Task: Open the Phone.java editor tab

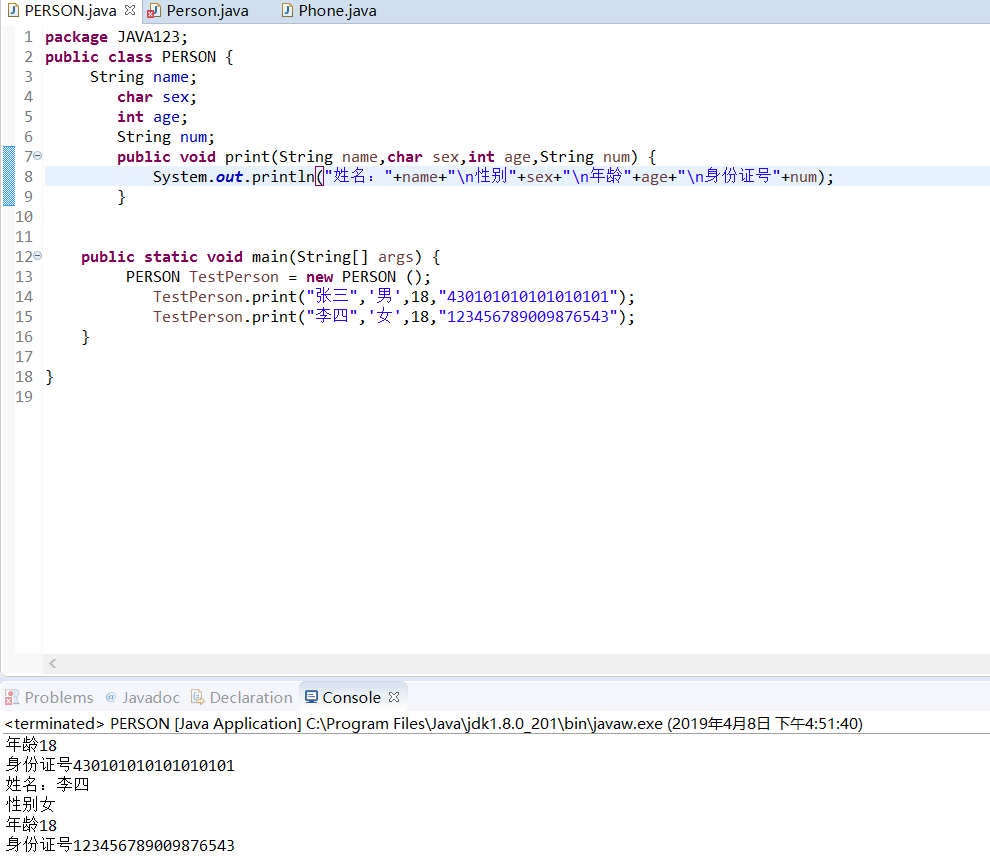Action: pos(338,11)
